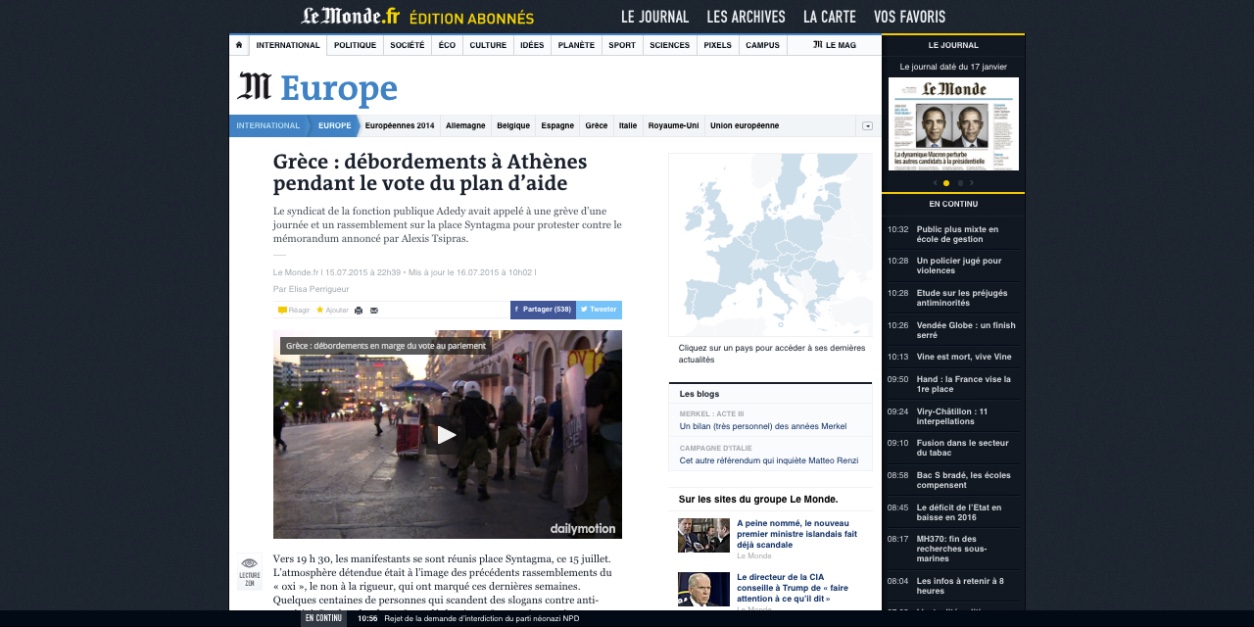Open 10:32 item Public plus mixte
This screenshot has width=1254, height=627.
pyautogui.click(x=957, y=234)
